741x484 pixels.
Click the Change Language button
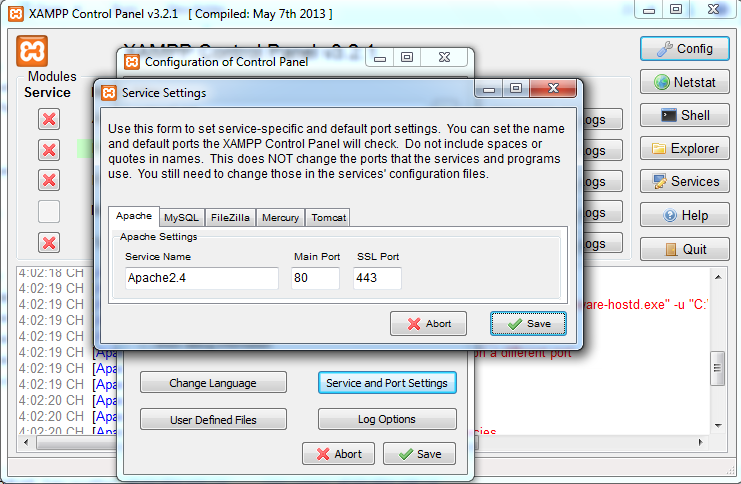(213, 382)
